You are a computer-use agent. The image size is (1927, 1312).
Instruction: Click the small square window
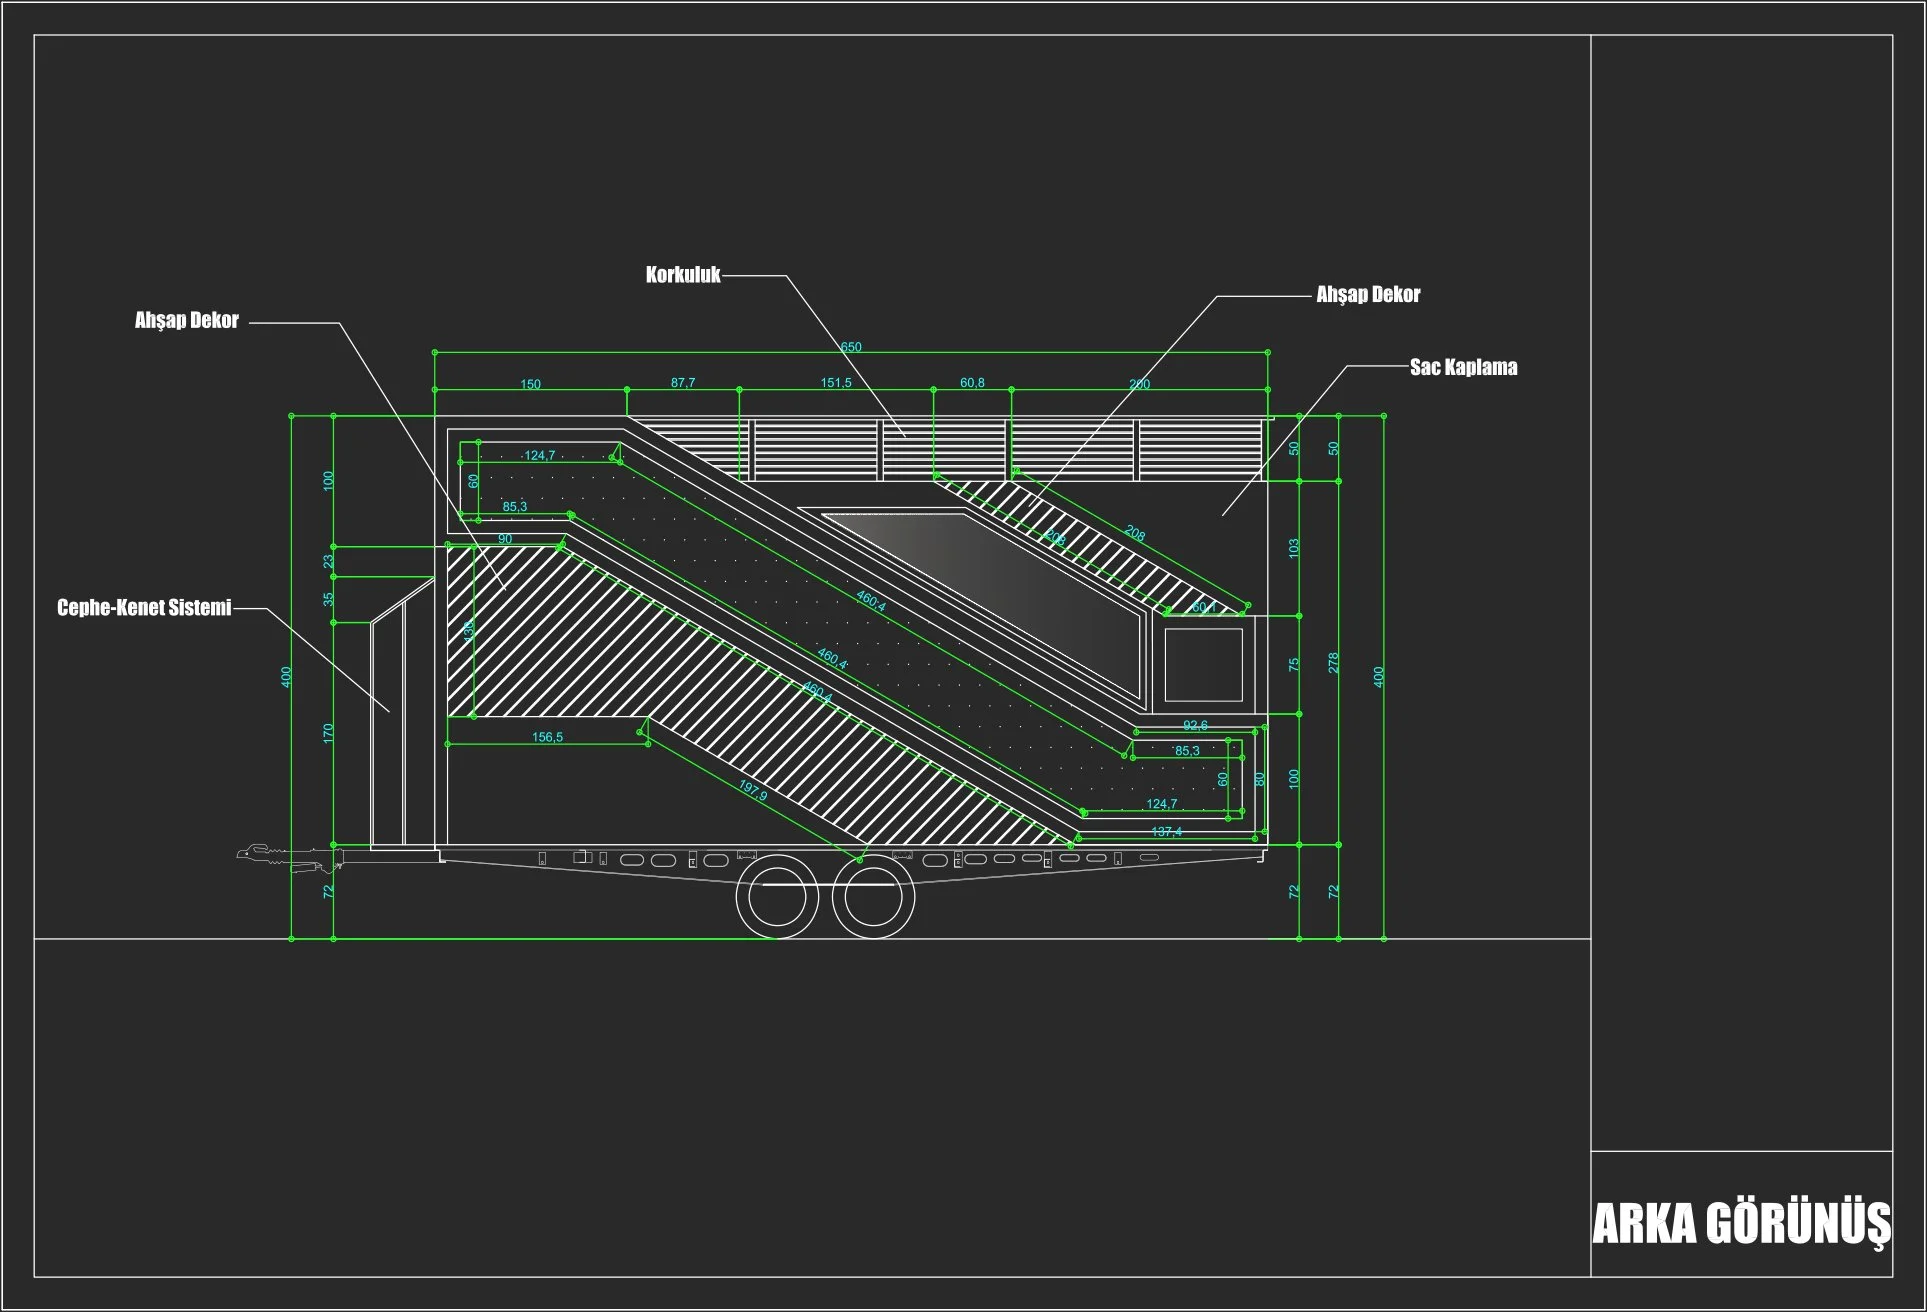pyautogui.click(x=1203, y=665)
